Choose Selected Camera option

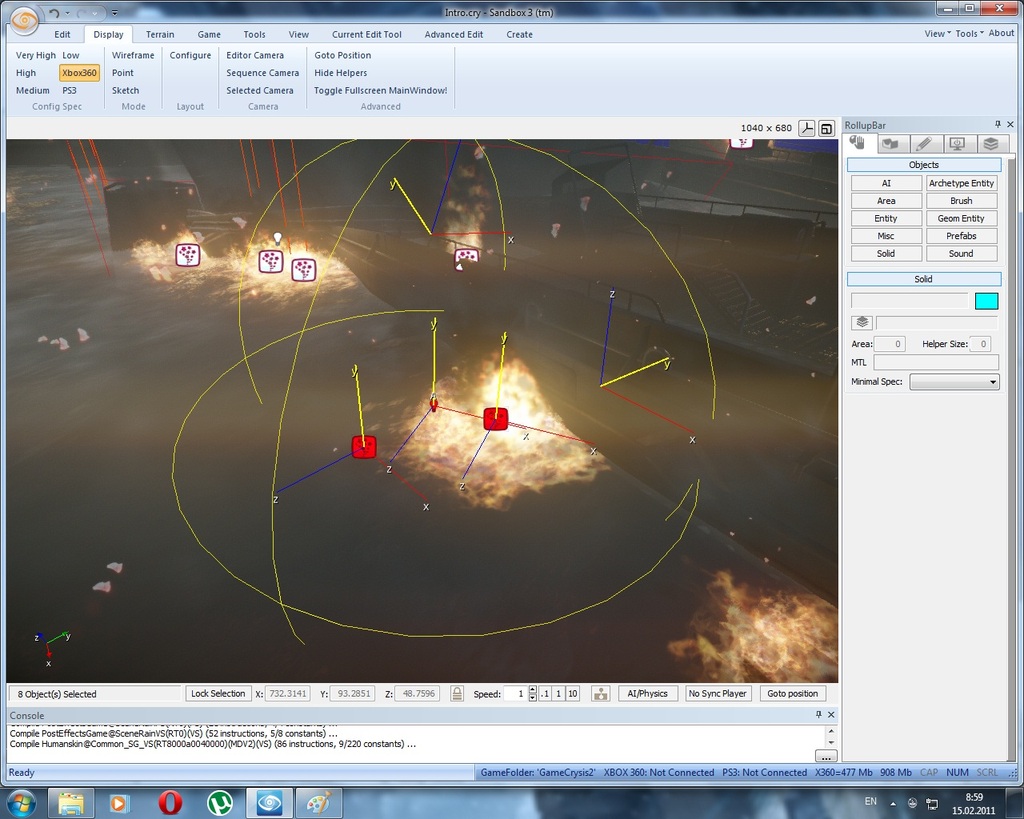tap(260, 91)
